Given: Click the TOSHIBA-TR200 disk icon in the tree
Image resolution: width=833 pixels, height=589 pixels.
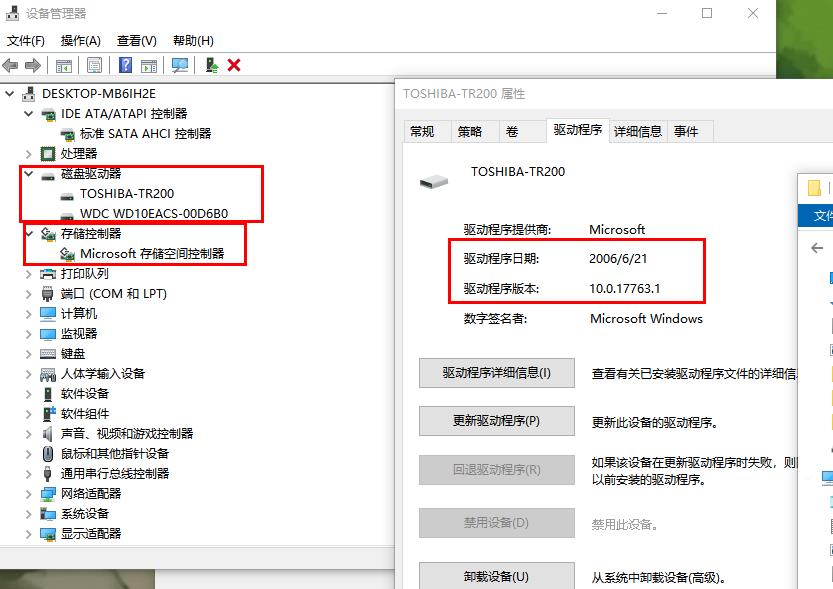Looking at the screenshot, I should (x=67, y=196).
